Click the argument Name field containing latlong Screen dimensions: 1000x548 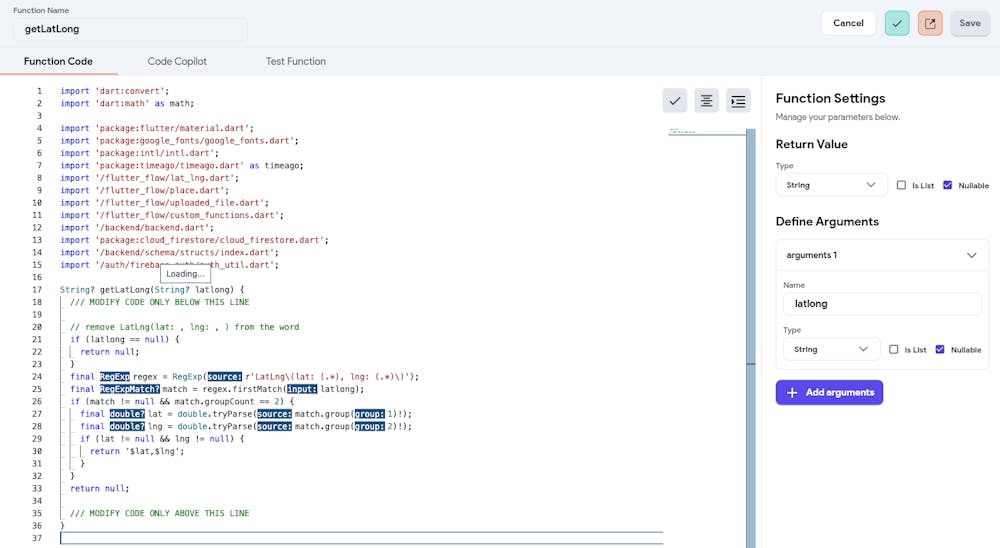coord(882,304)
